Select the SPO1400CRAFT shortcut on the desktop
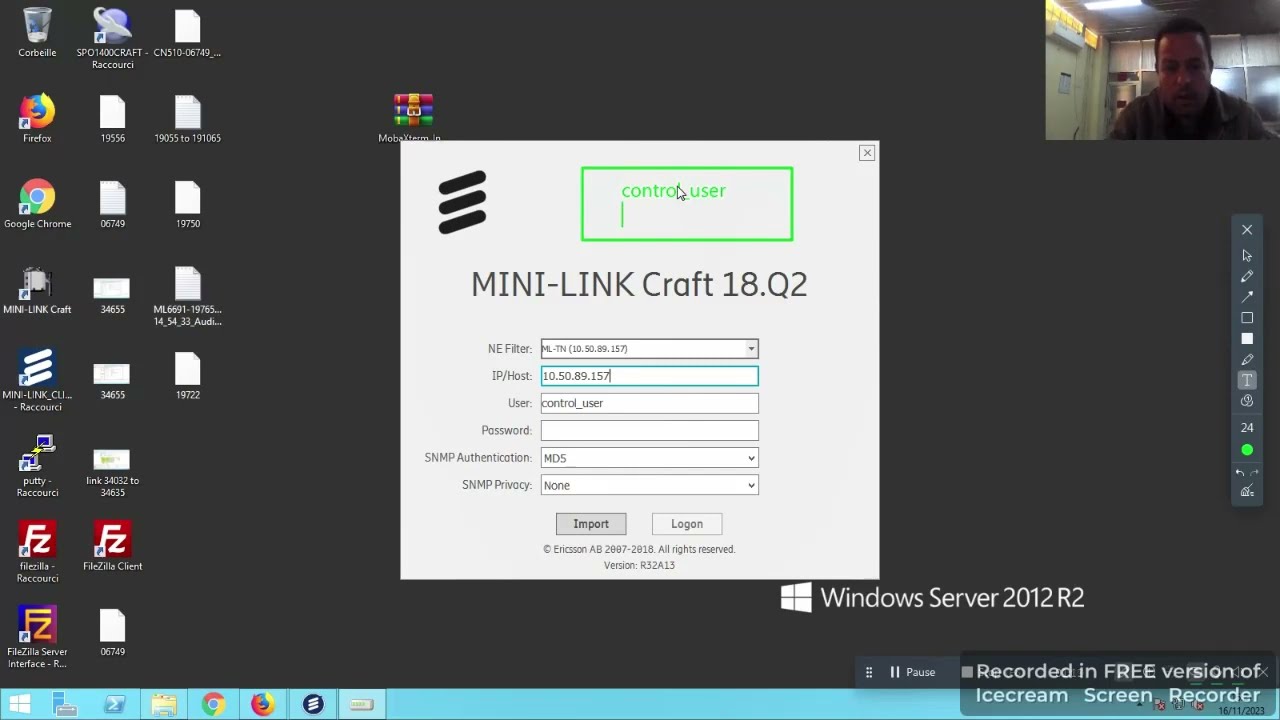The image size is (1280, 720). coord(112,38)
